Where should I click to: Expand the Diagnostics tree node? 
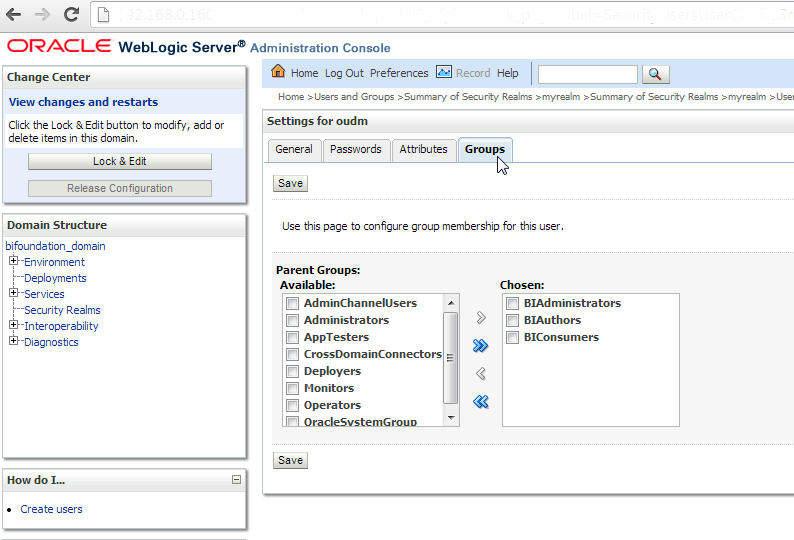[14, 340]
